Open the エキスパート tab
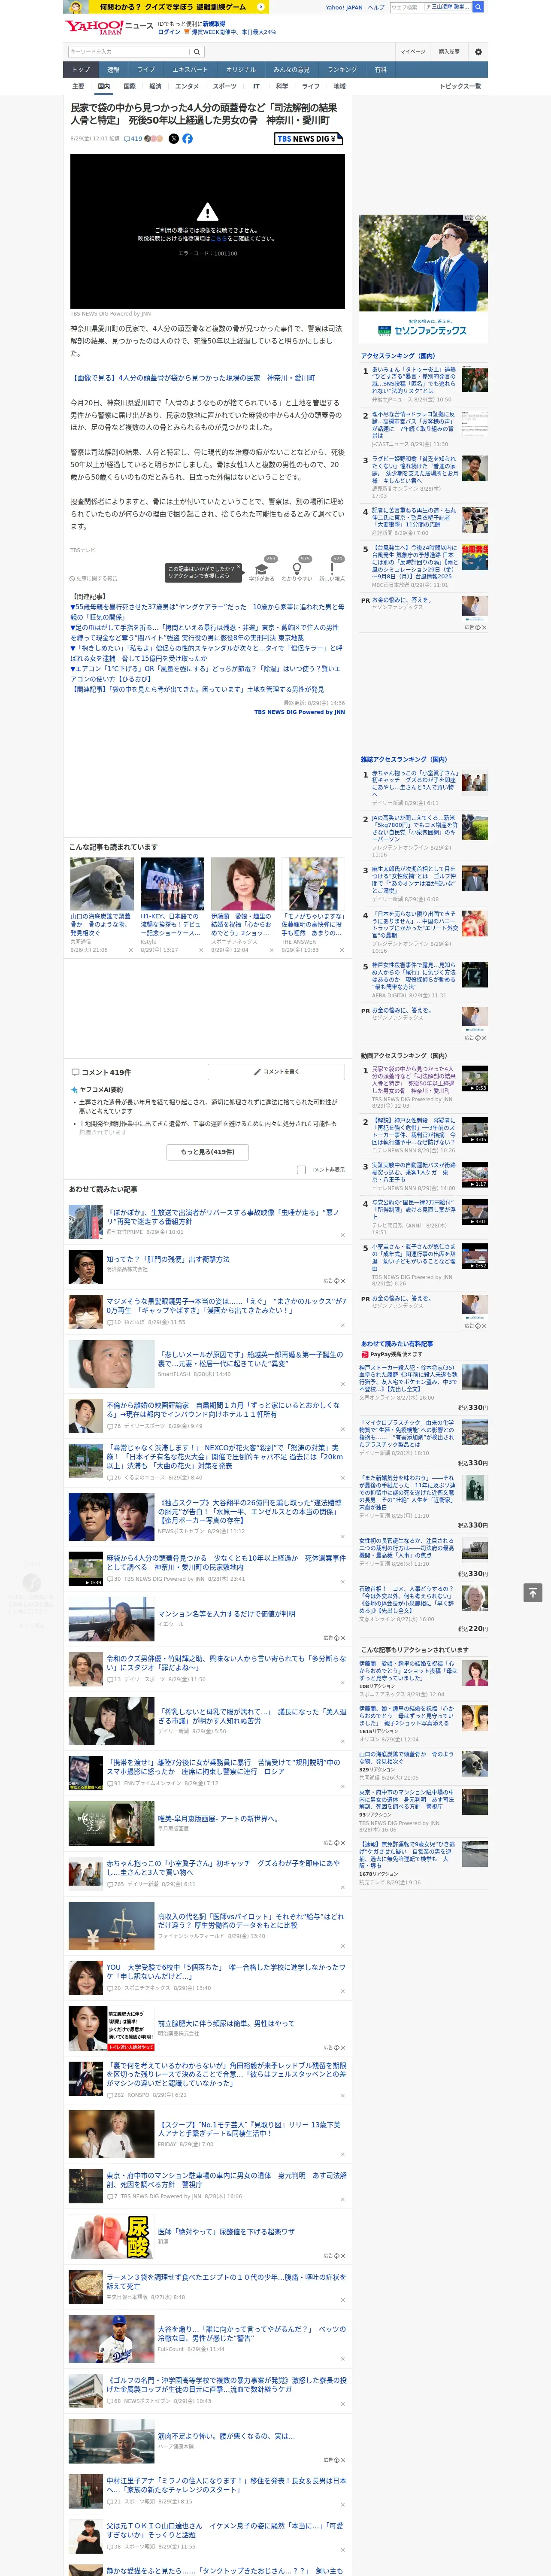Viewport: 551px width, 2576px height. [x=190, y=70]
